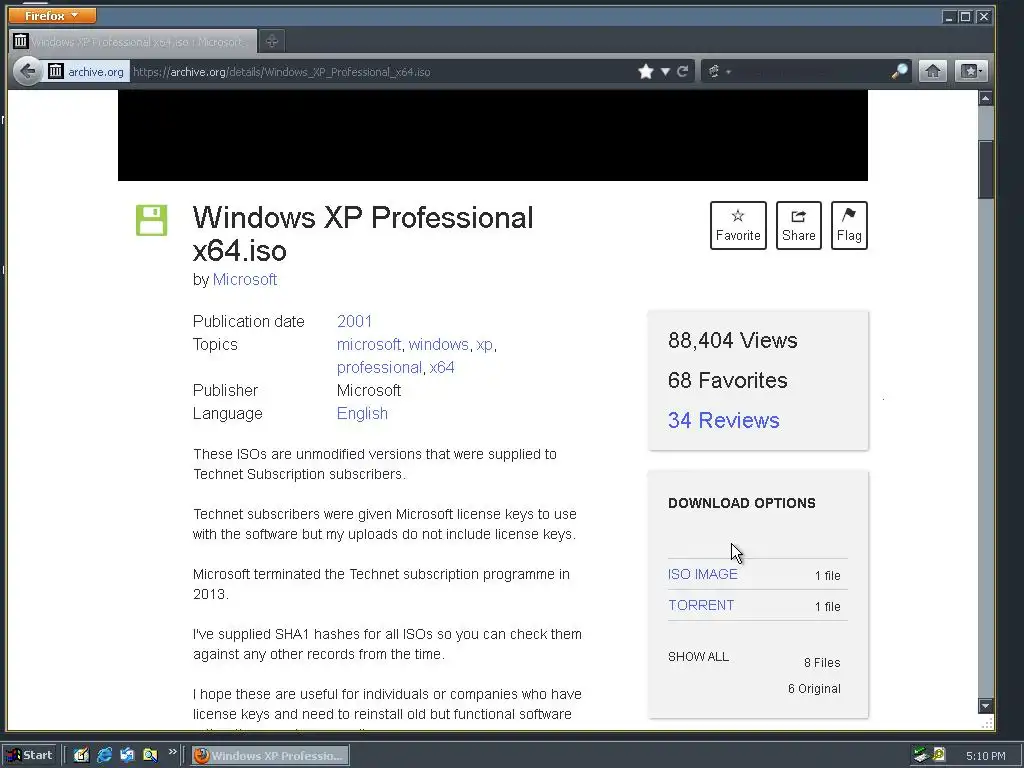Click the page scrollbar down arrow
The image size is (1024, 768).
(x=985, y=705)
